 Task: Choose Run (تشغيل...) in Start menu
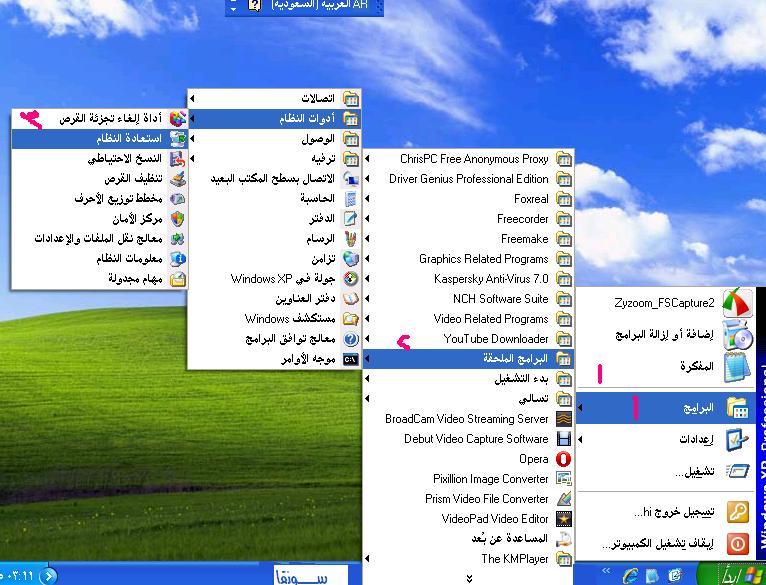point(666,471)
